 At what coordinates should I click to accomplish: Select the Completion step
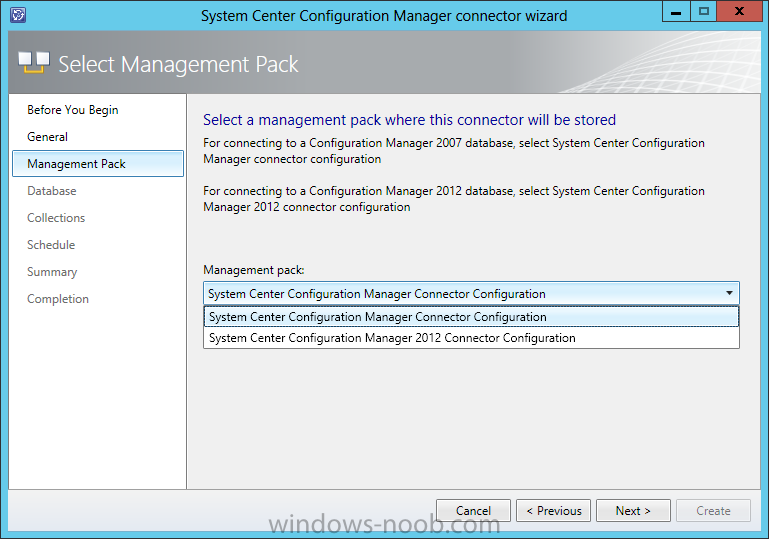tap(58, 299)
